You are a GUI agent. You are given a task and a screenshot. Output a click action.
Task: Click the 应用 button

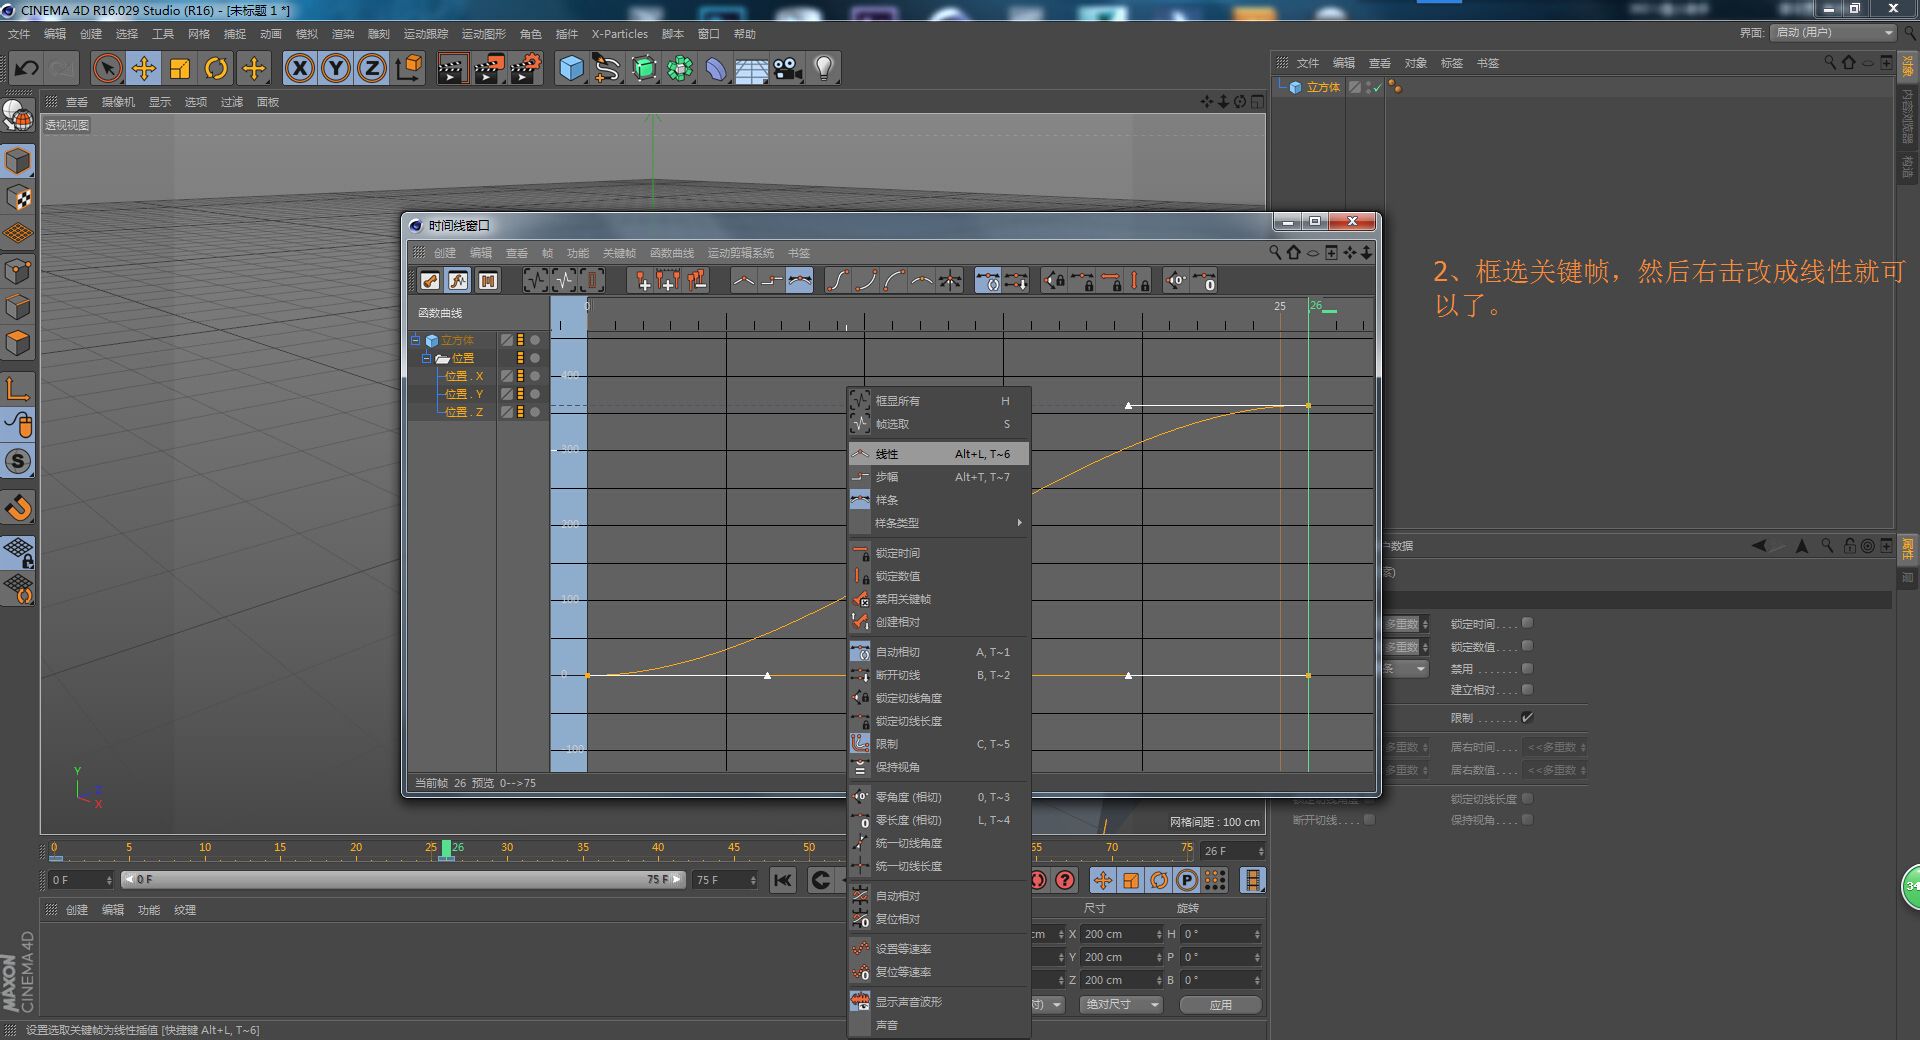tap(1220, 1005)
